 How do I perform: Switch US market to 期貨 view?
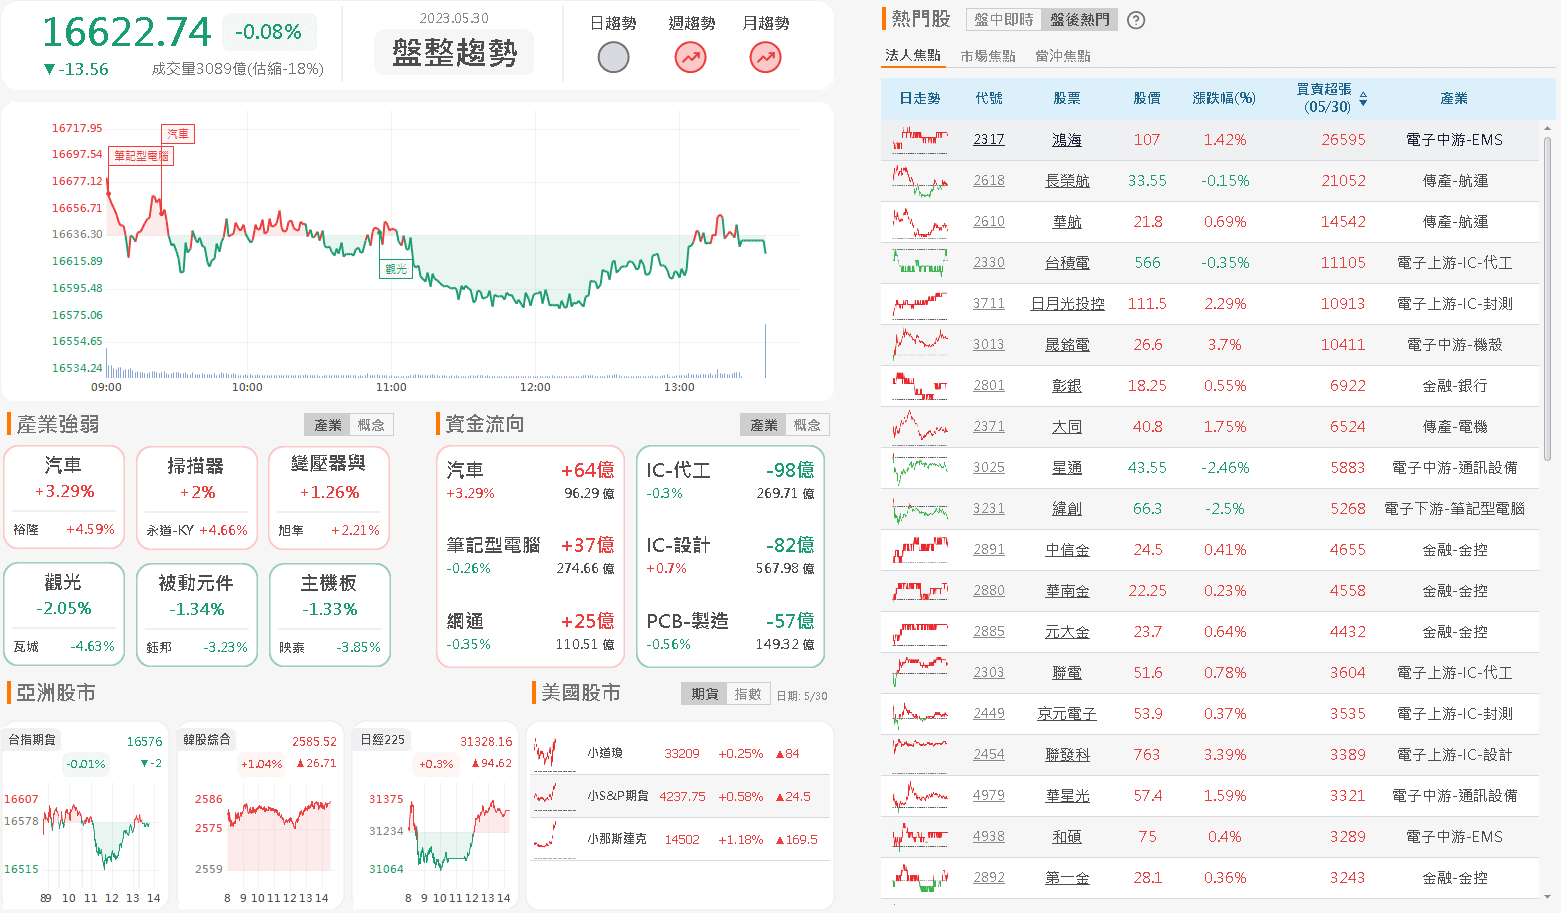[x=705, y=694]
